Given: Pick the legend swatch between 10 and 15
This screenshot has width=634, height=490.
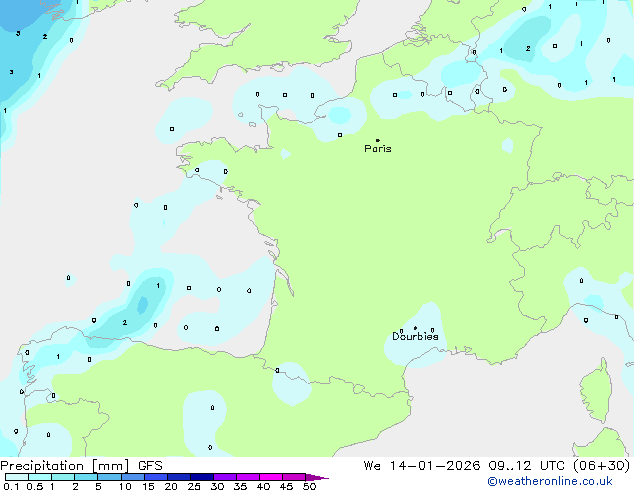Looking at the screenshot, I should click(133, 477).
